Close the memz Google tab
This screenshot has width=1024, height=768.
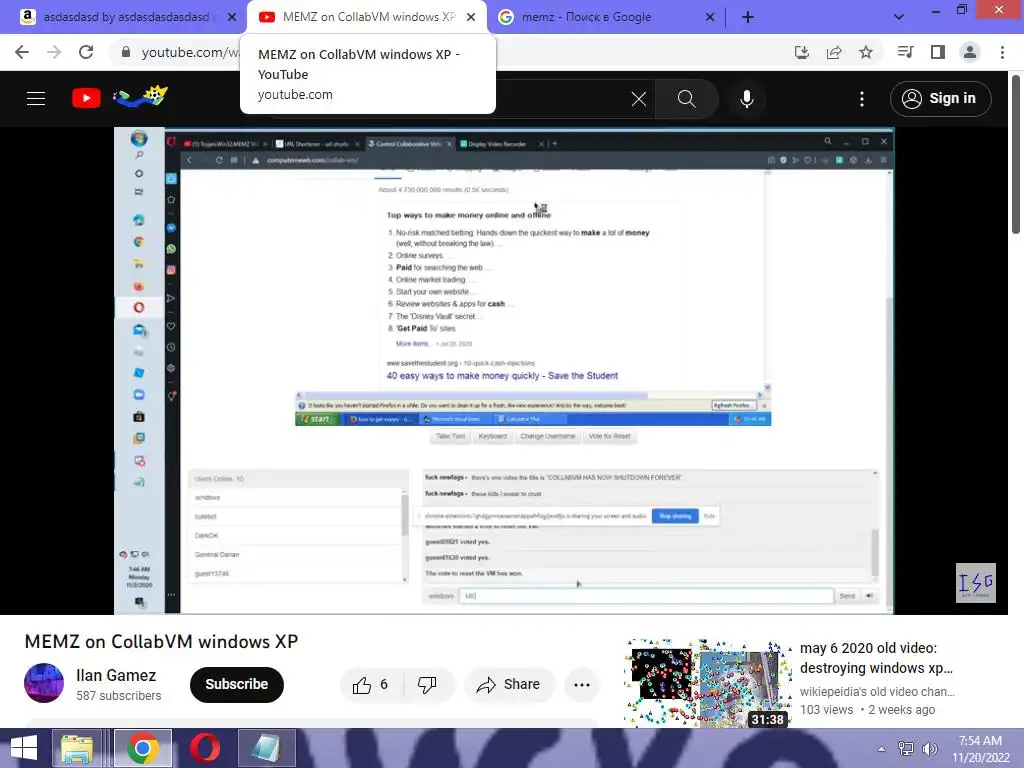710,17
